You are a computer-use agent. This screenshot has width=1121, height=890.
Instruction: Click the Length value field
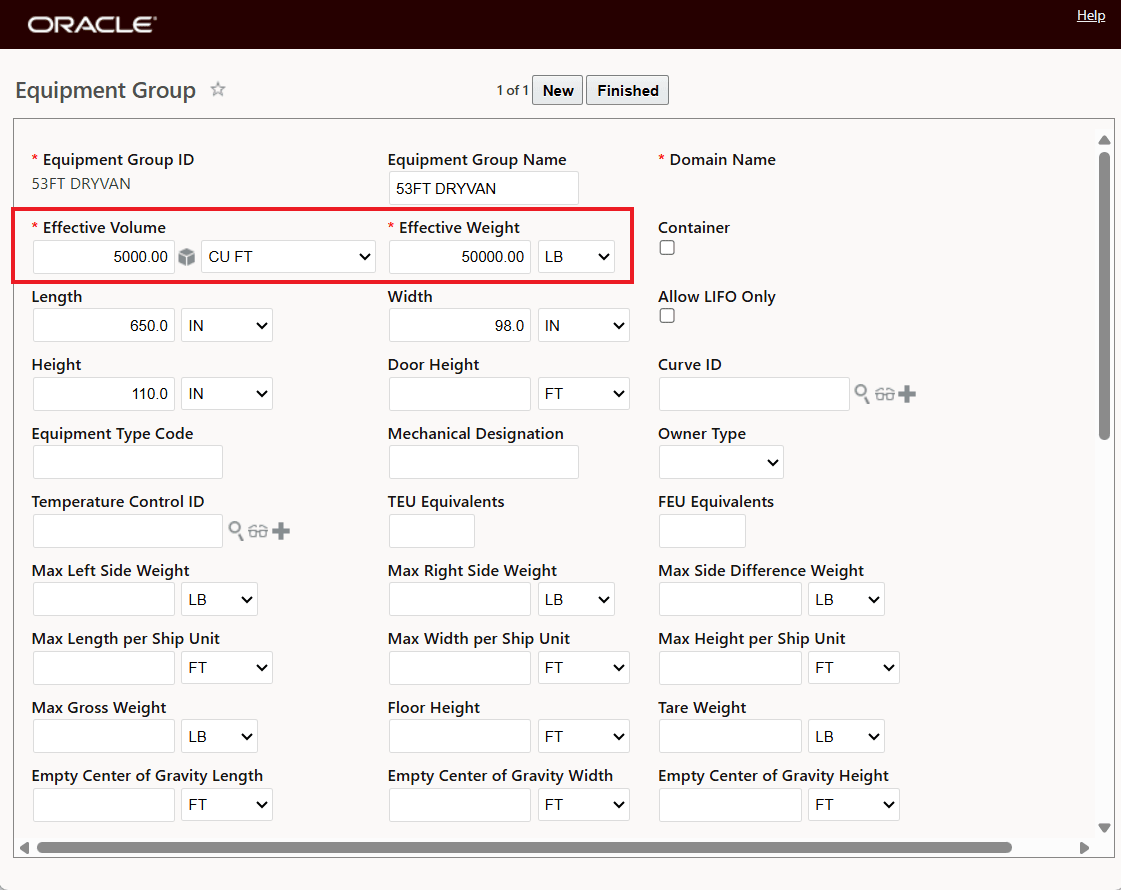(104, 325)
